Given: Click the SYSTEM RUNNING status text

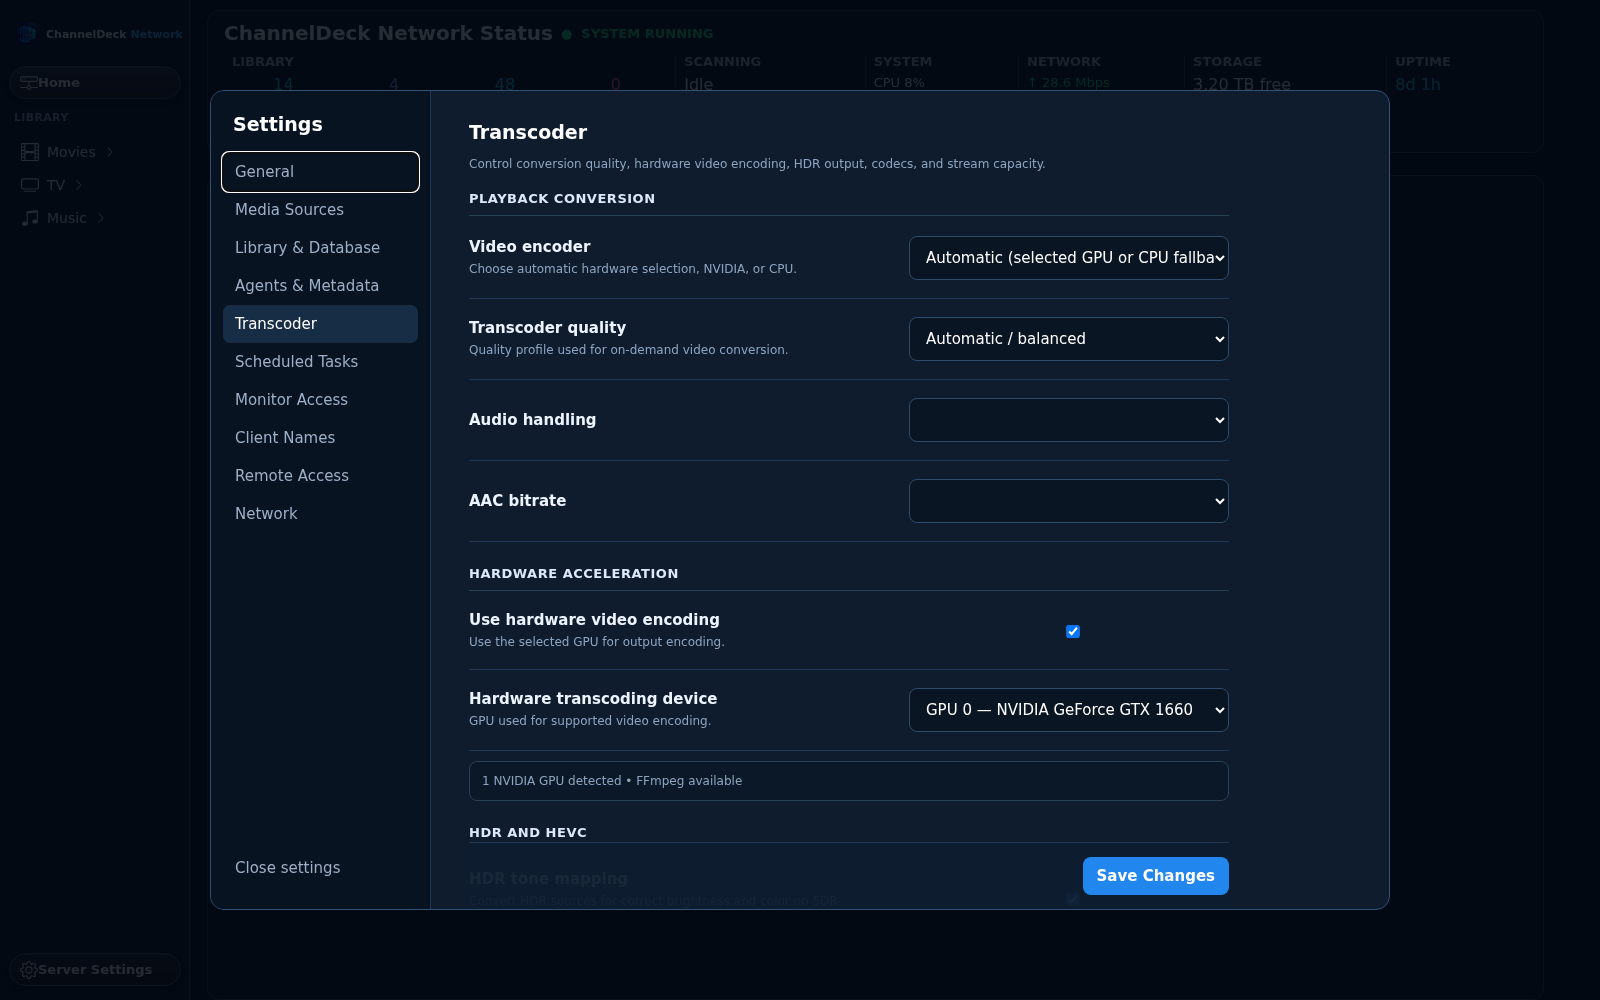Looking at the screenshot, I should [647, 34].
